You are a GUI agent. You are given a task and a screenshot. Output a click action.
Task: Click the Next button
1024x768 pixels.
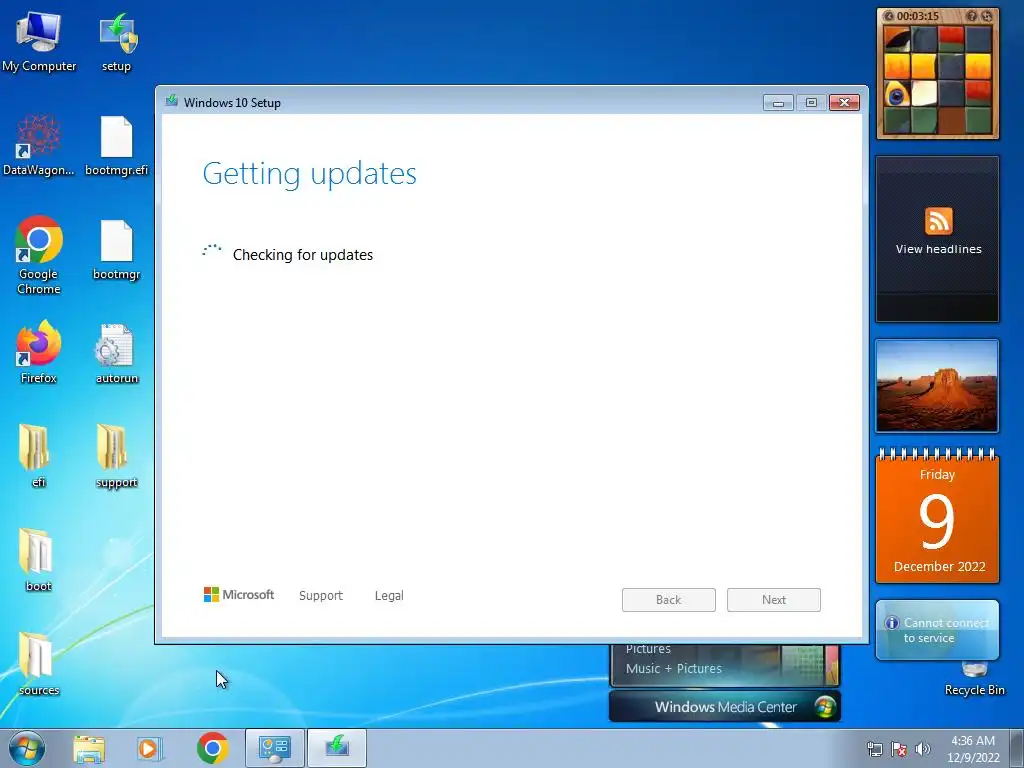(774, 600)
